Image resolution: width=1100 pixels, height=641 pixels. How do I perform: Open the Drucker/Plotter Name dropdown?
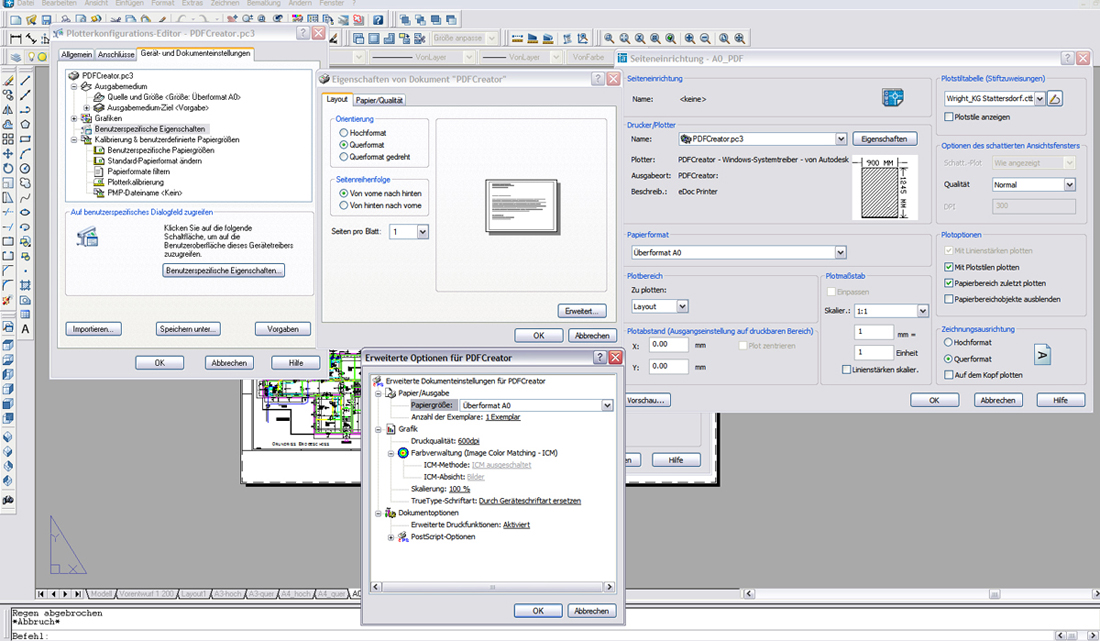click(840, 139)
